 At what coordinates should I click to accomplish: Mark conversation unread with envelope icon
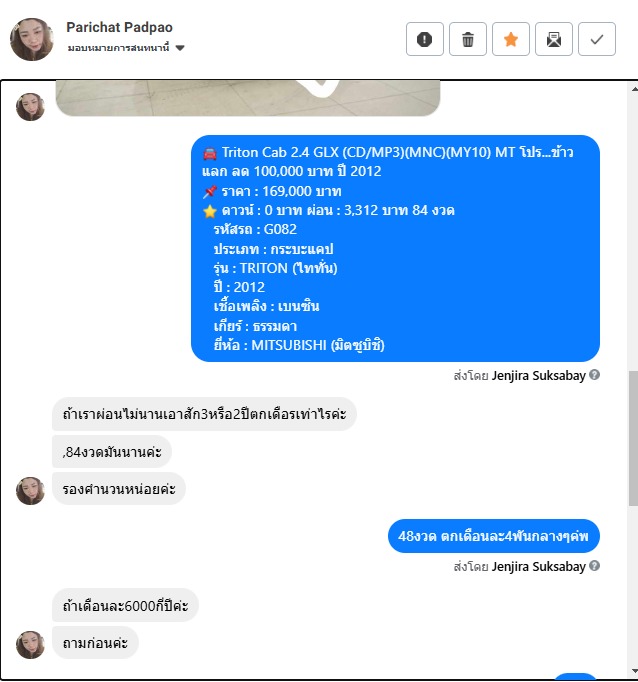click(x=554, y=39)
